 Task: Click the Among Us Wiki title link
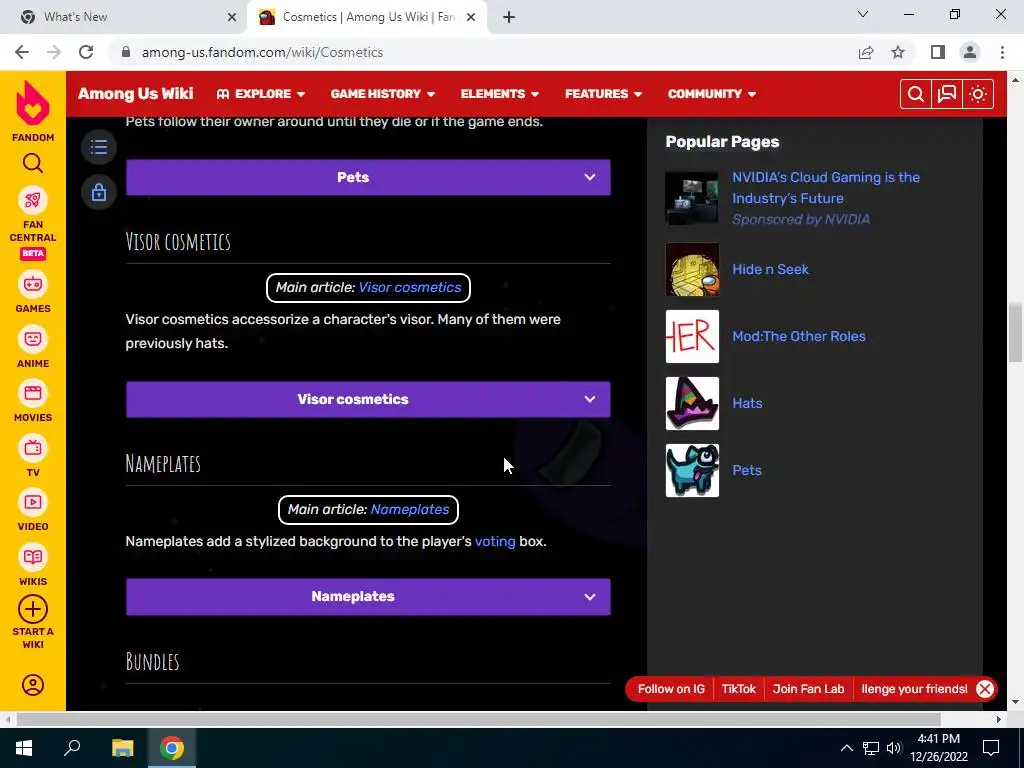(x=135, y=93)
